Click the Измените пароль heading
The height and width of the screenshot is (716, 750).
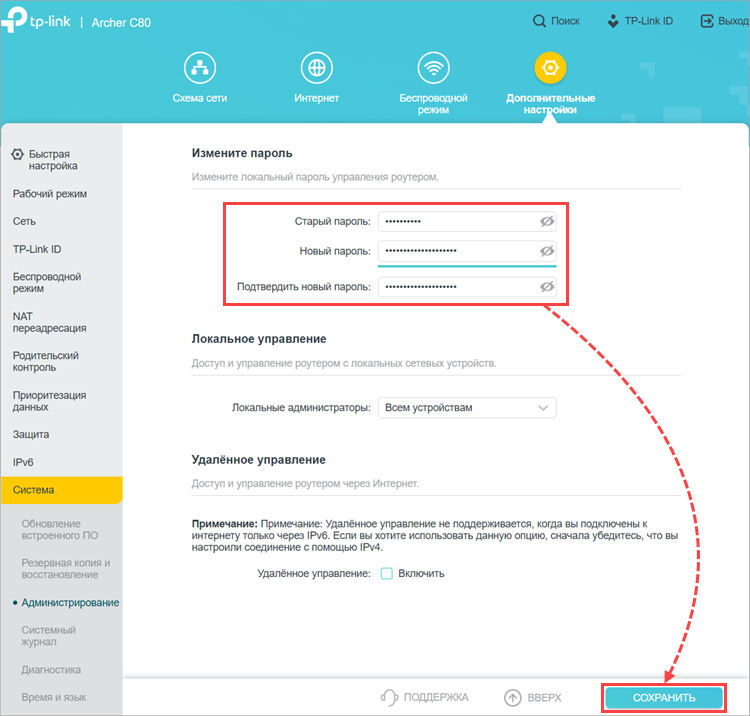click(x=242, y=153)
